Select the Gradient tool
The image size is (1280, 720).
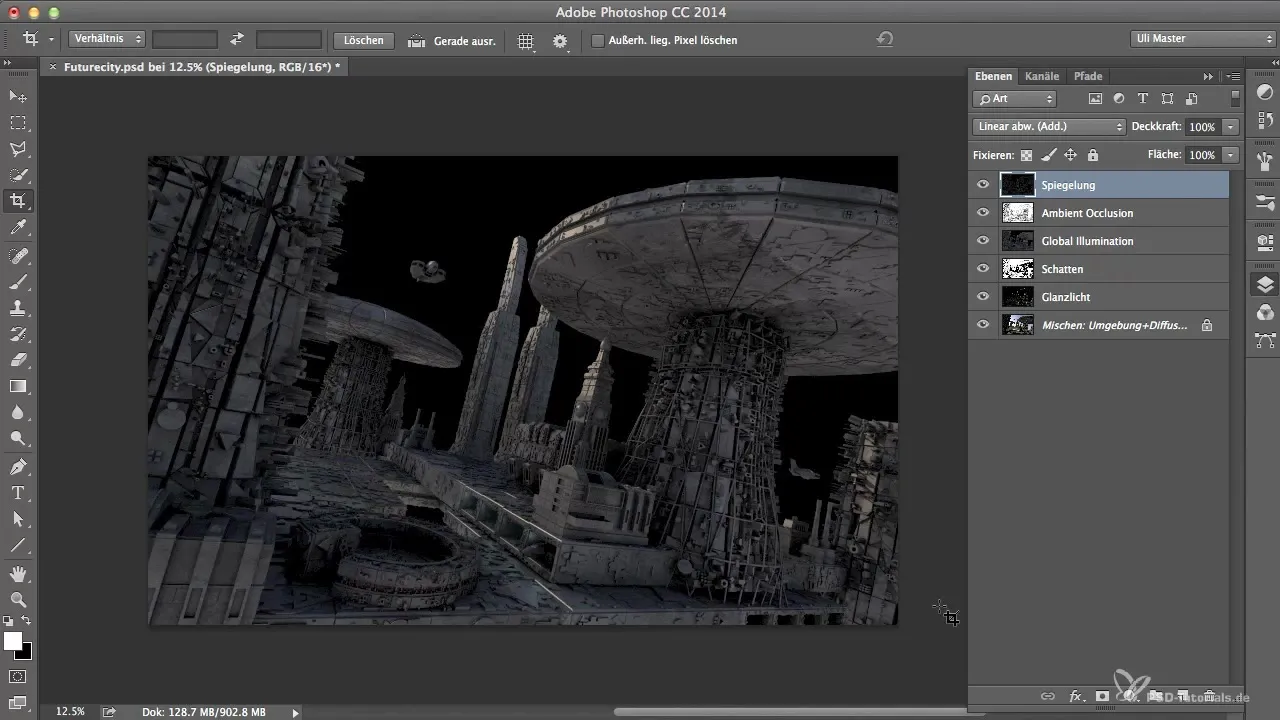click(18, 386)
